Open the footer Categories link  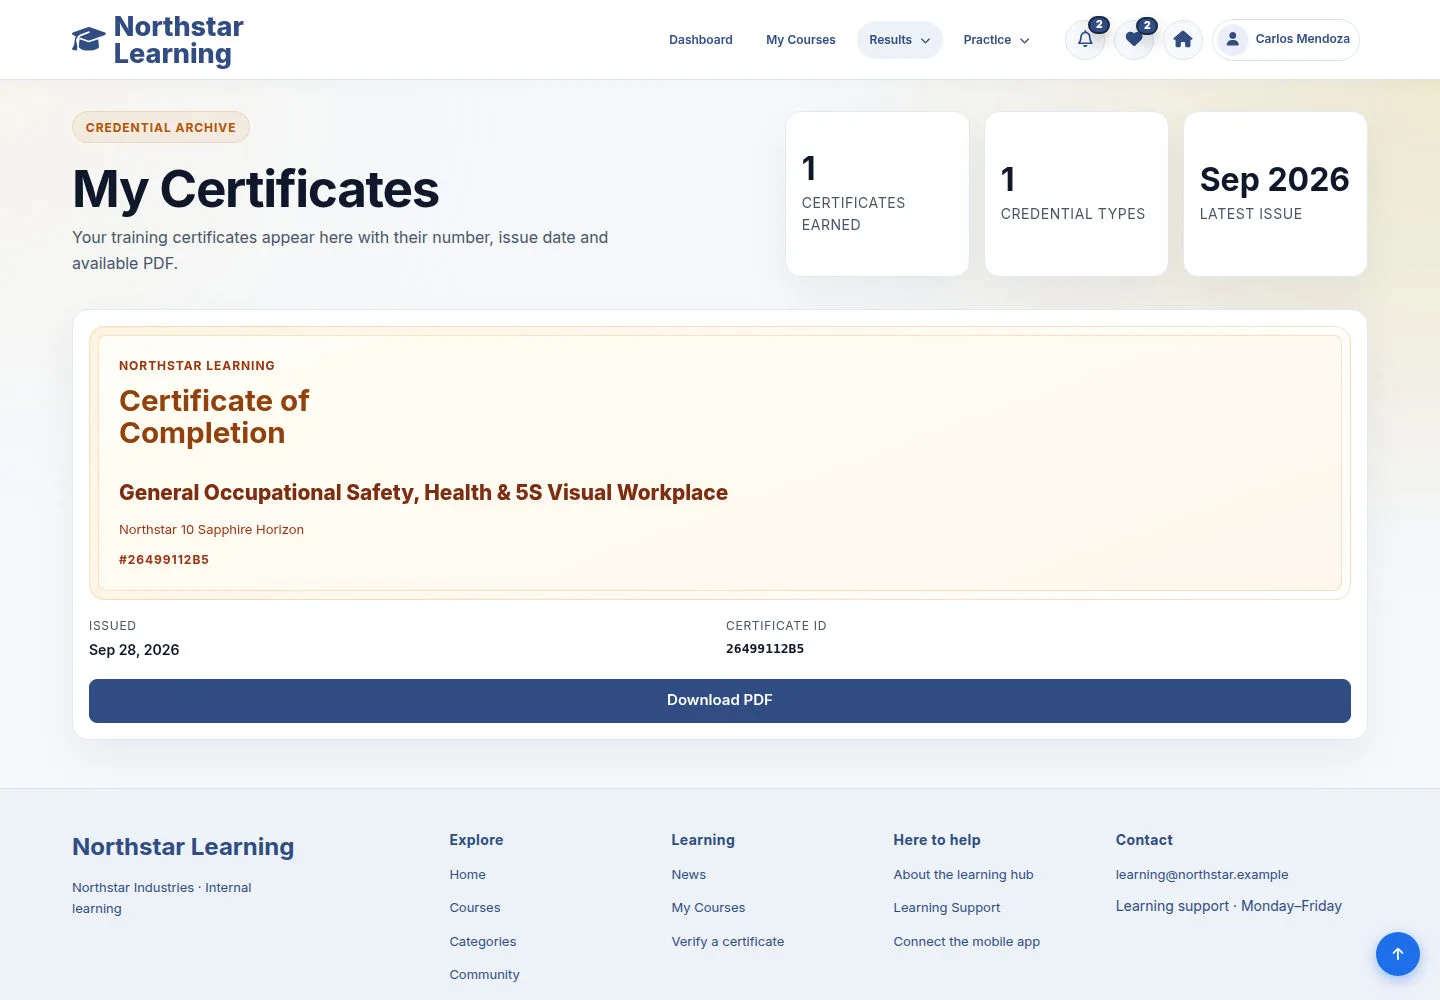pyautogui.click(x=483, y=942)
